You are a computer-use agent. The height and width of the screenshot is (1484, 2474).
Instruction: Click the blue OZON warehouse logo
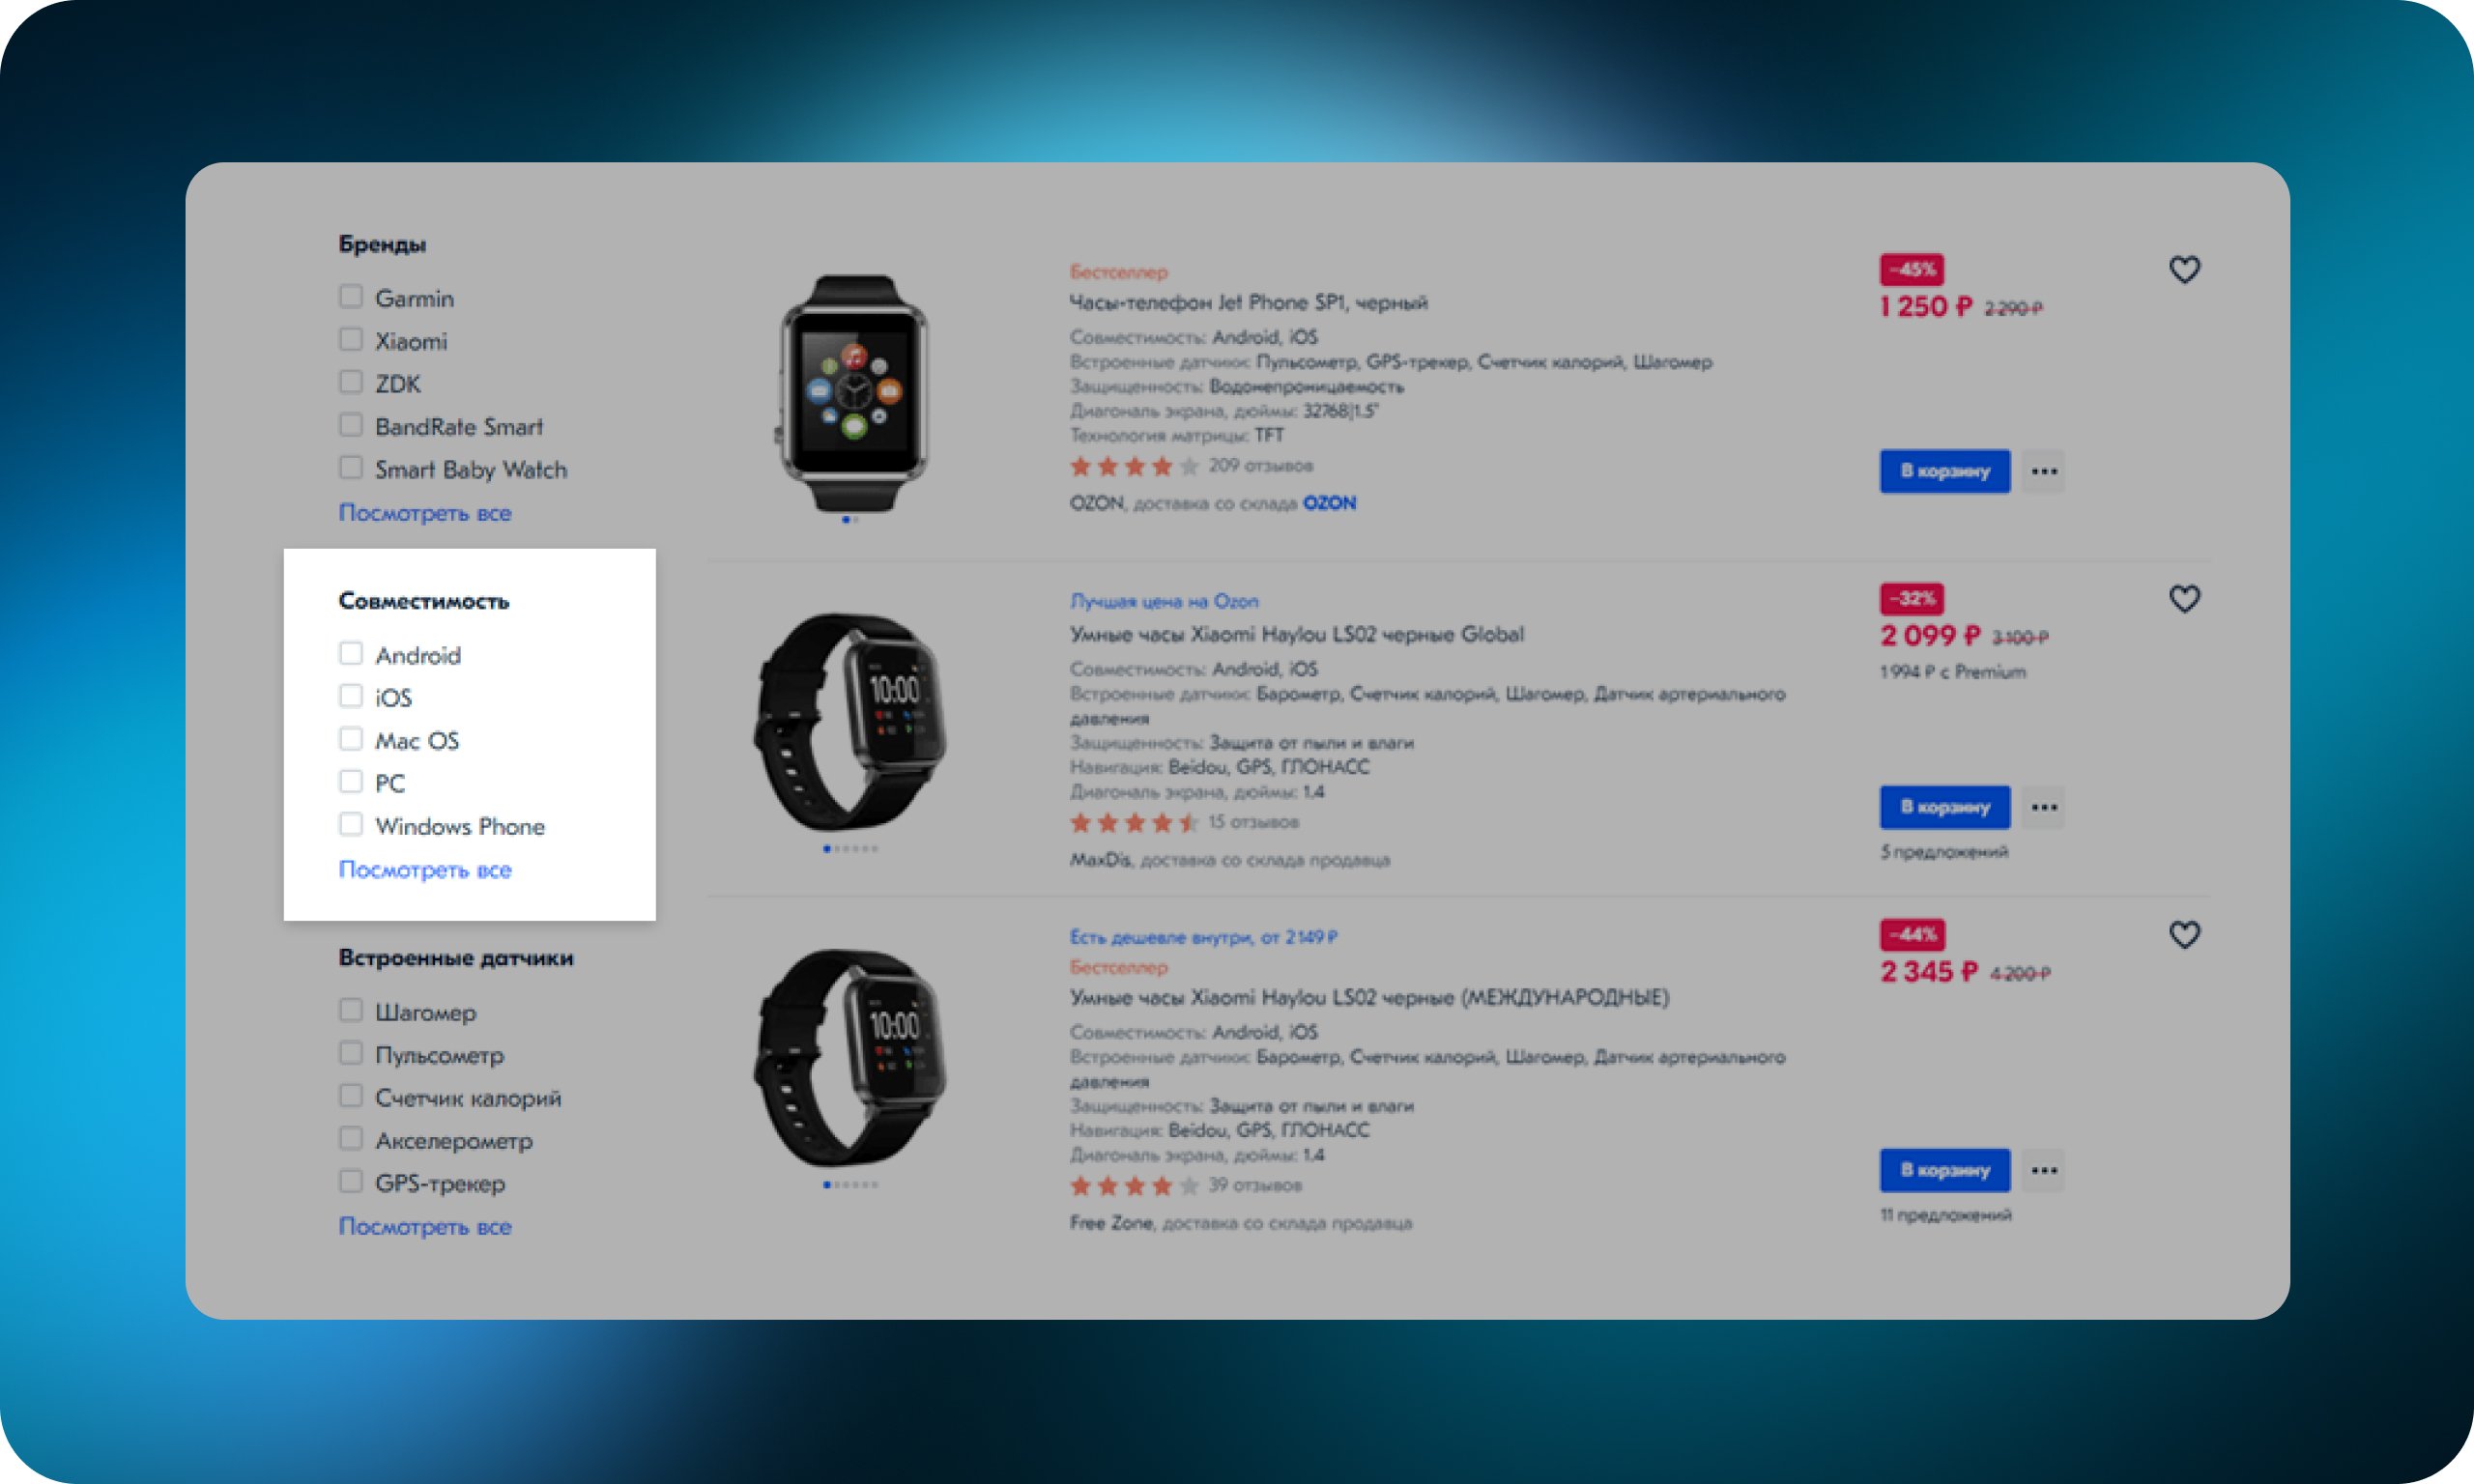pyautogui.click(x=1329, y=503)
